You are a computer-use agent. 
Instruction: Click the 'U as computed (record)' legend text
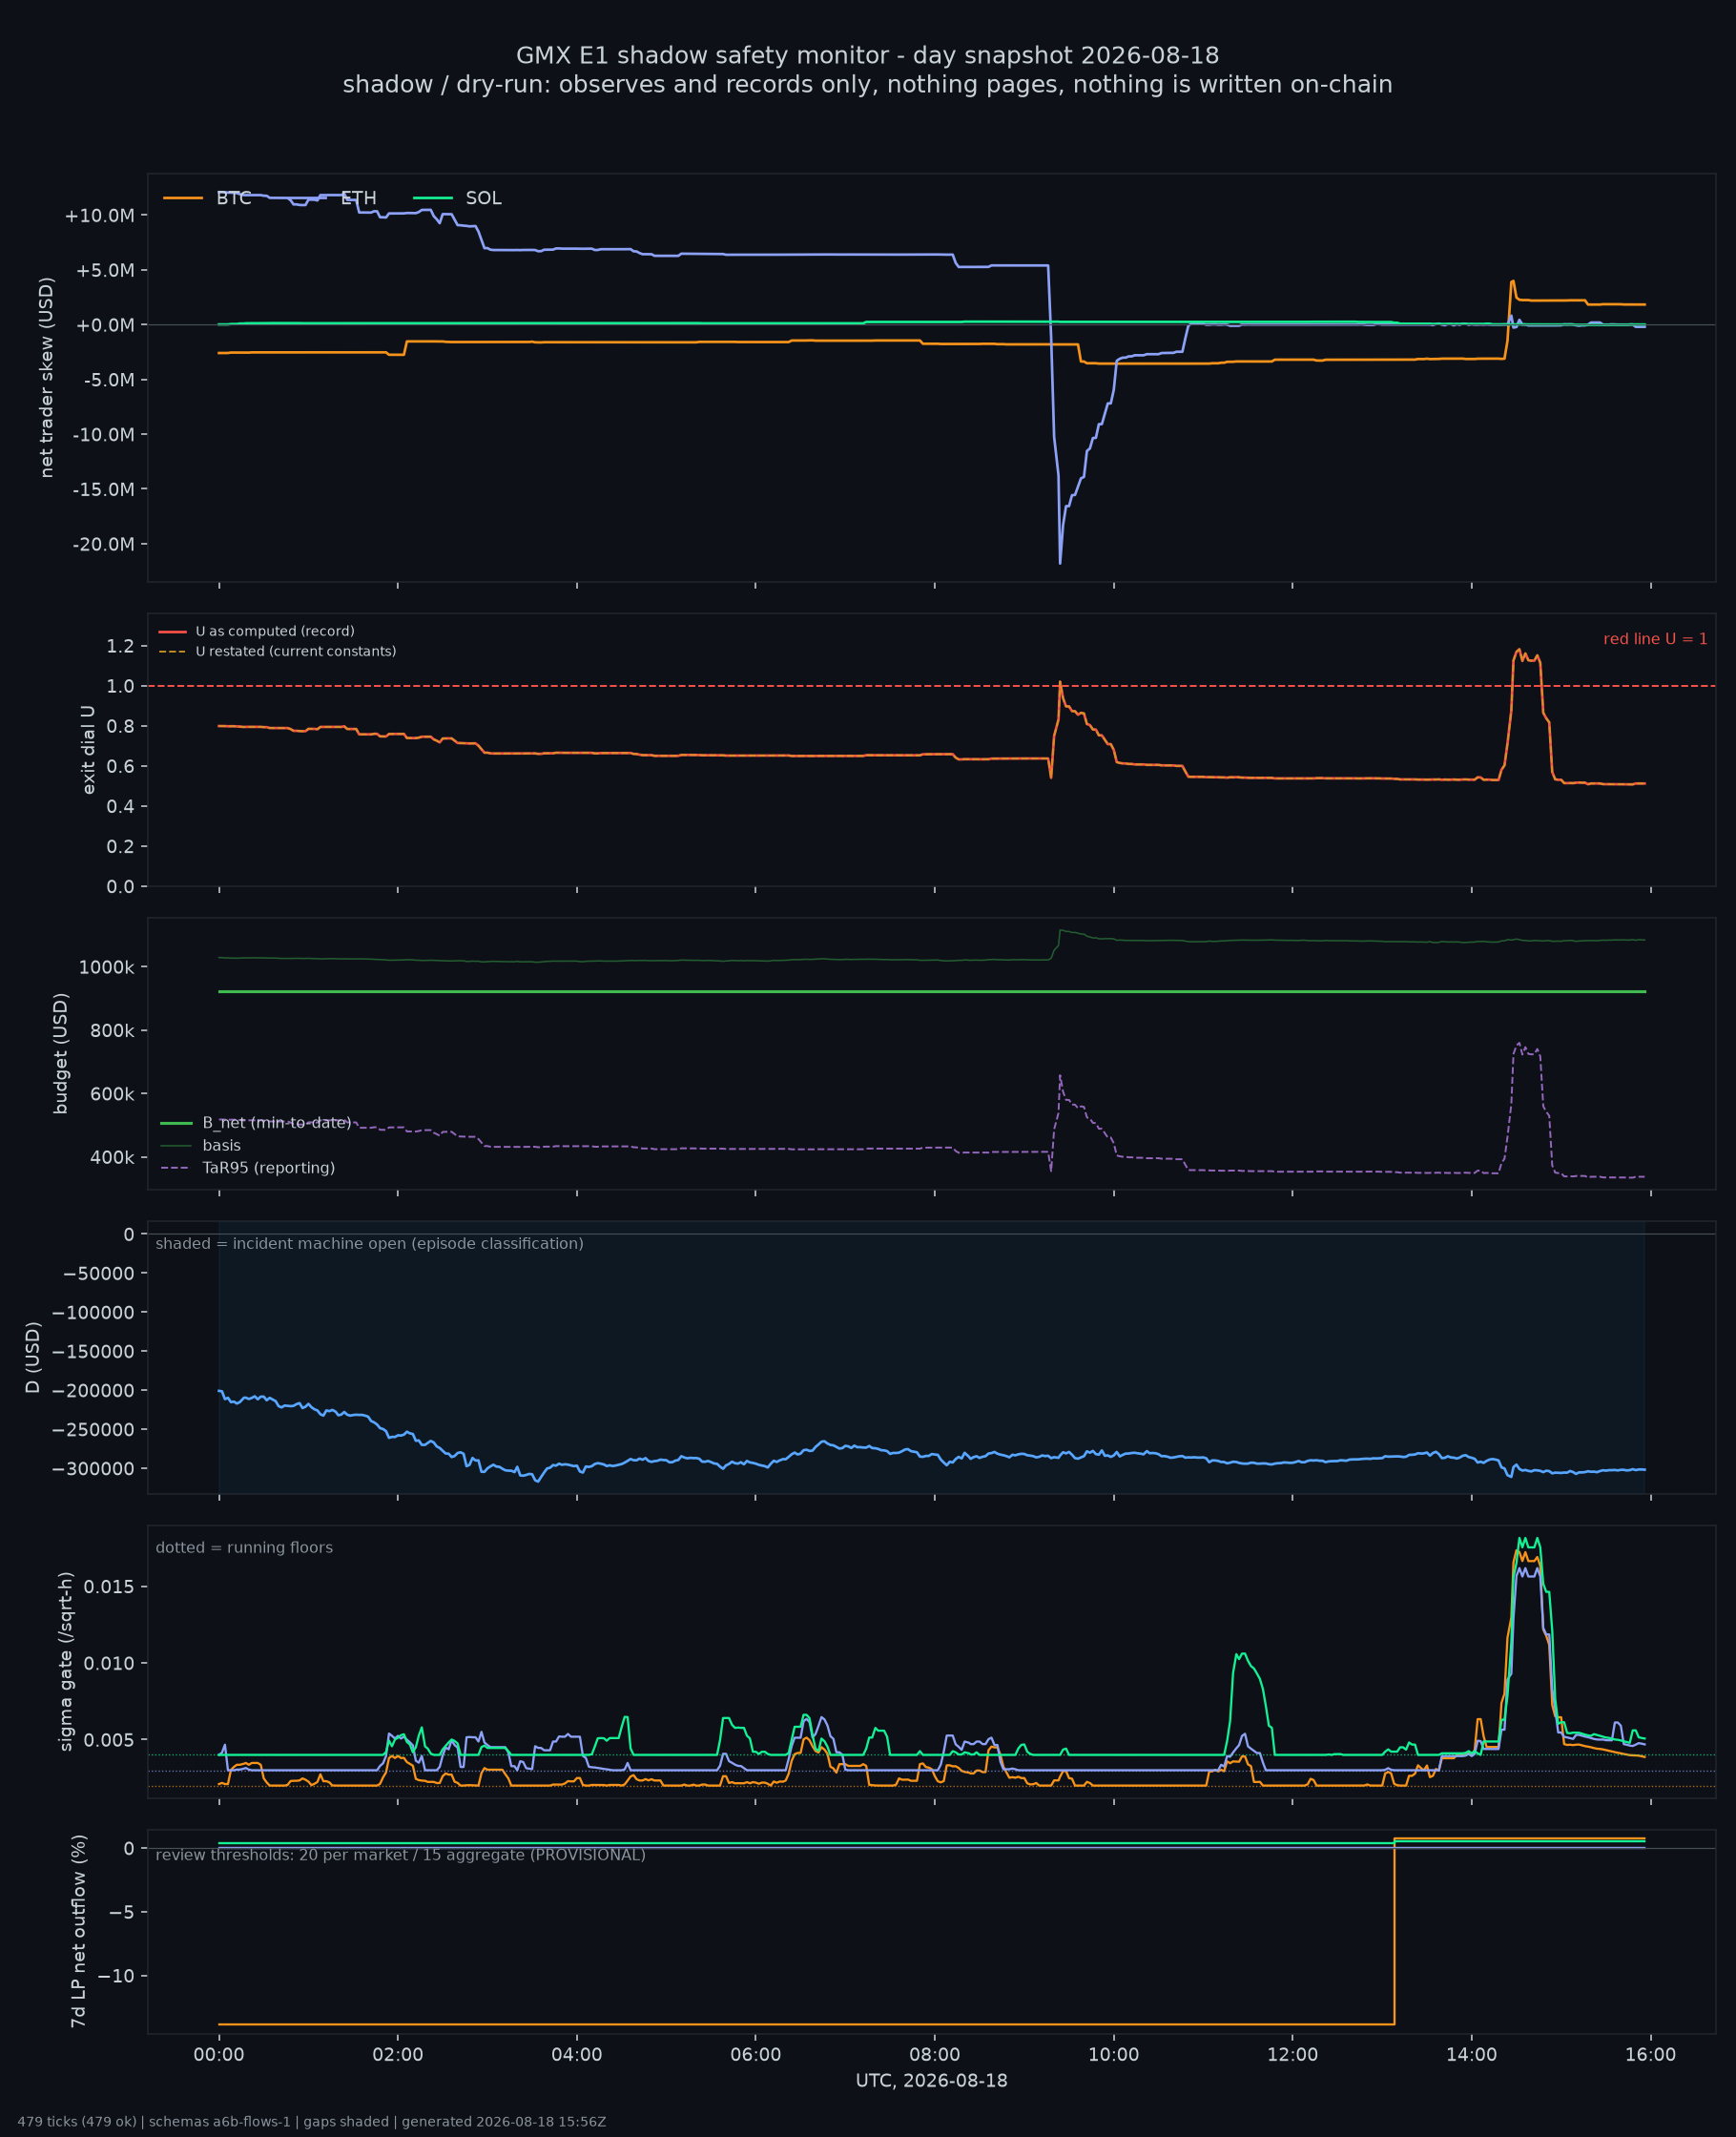coord(275,632)
